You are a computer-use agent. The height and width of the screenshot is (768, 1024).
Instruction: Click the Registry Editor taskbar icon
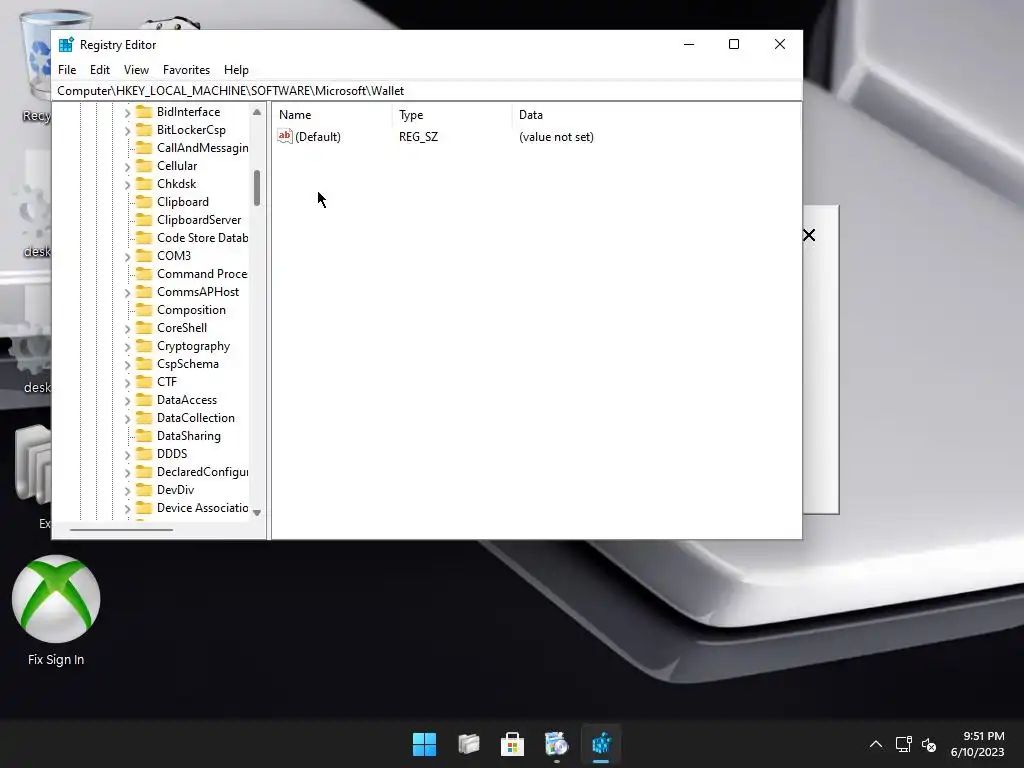(x=601, y=744)
